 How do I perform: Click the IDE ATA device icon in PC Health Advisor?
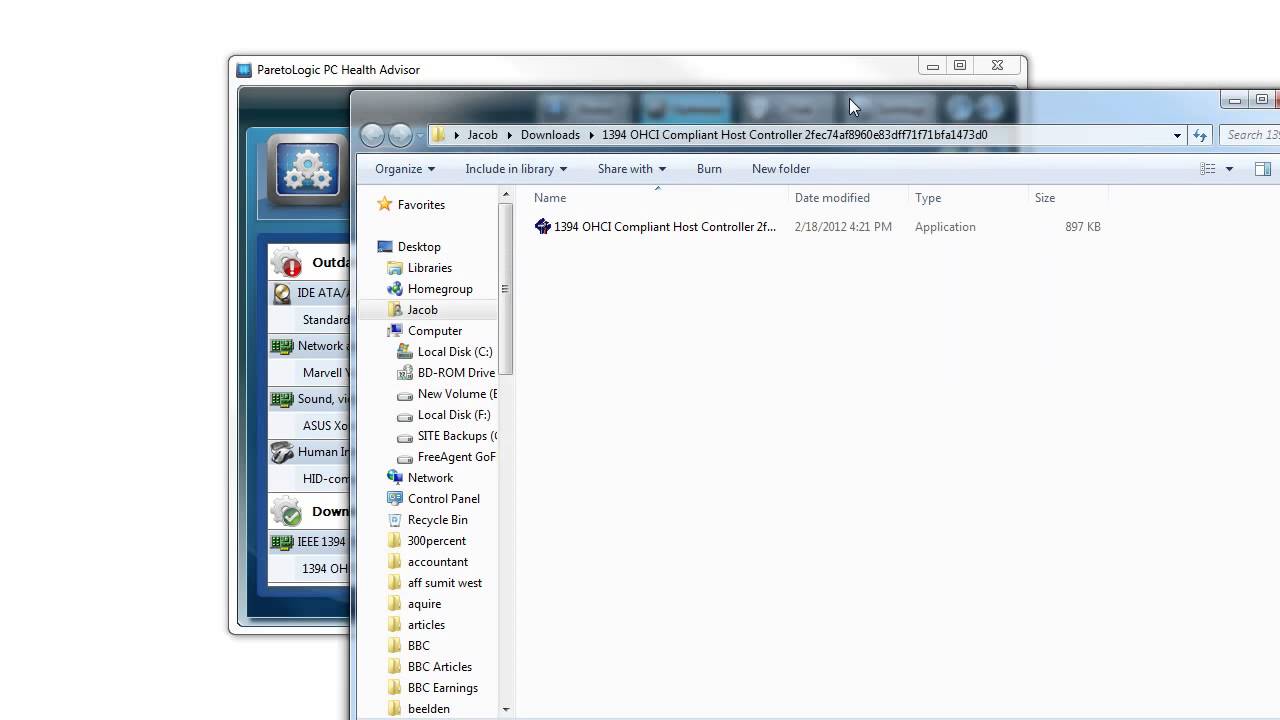pos(282,293)
